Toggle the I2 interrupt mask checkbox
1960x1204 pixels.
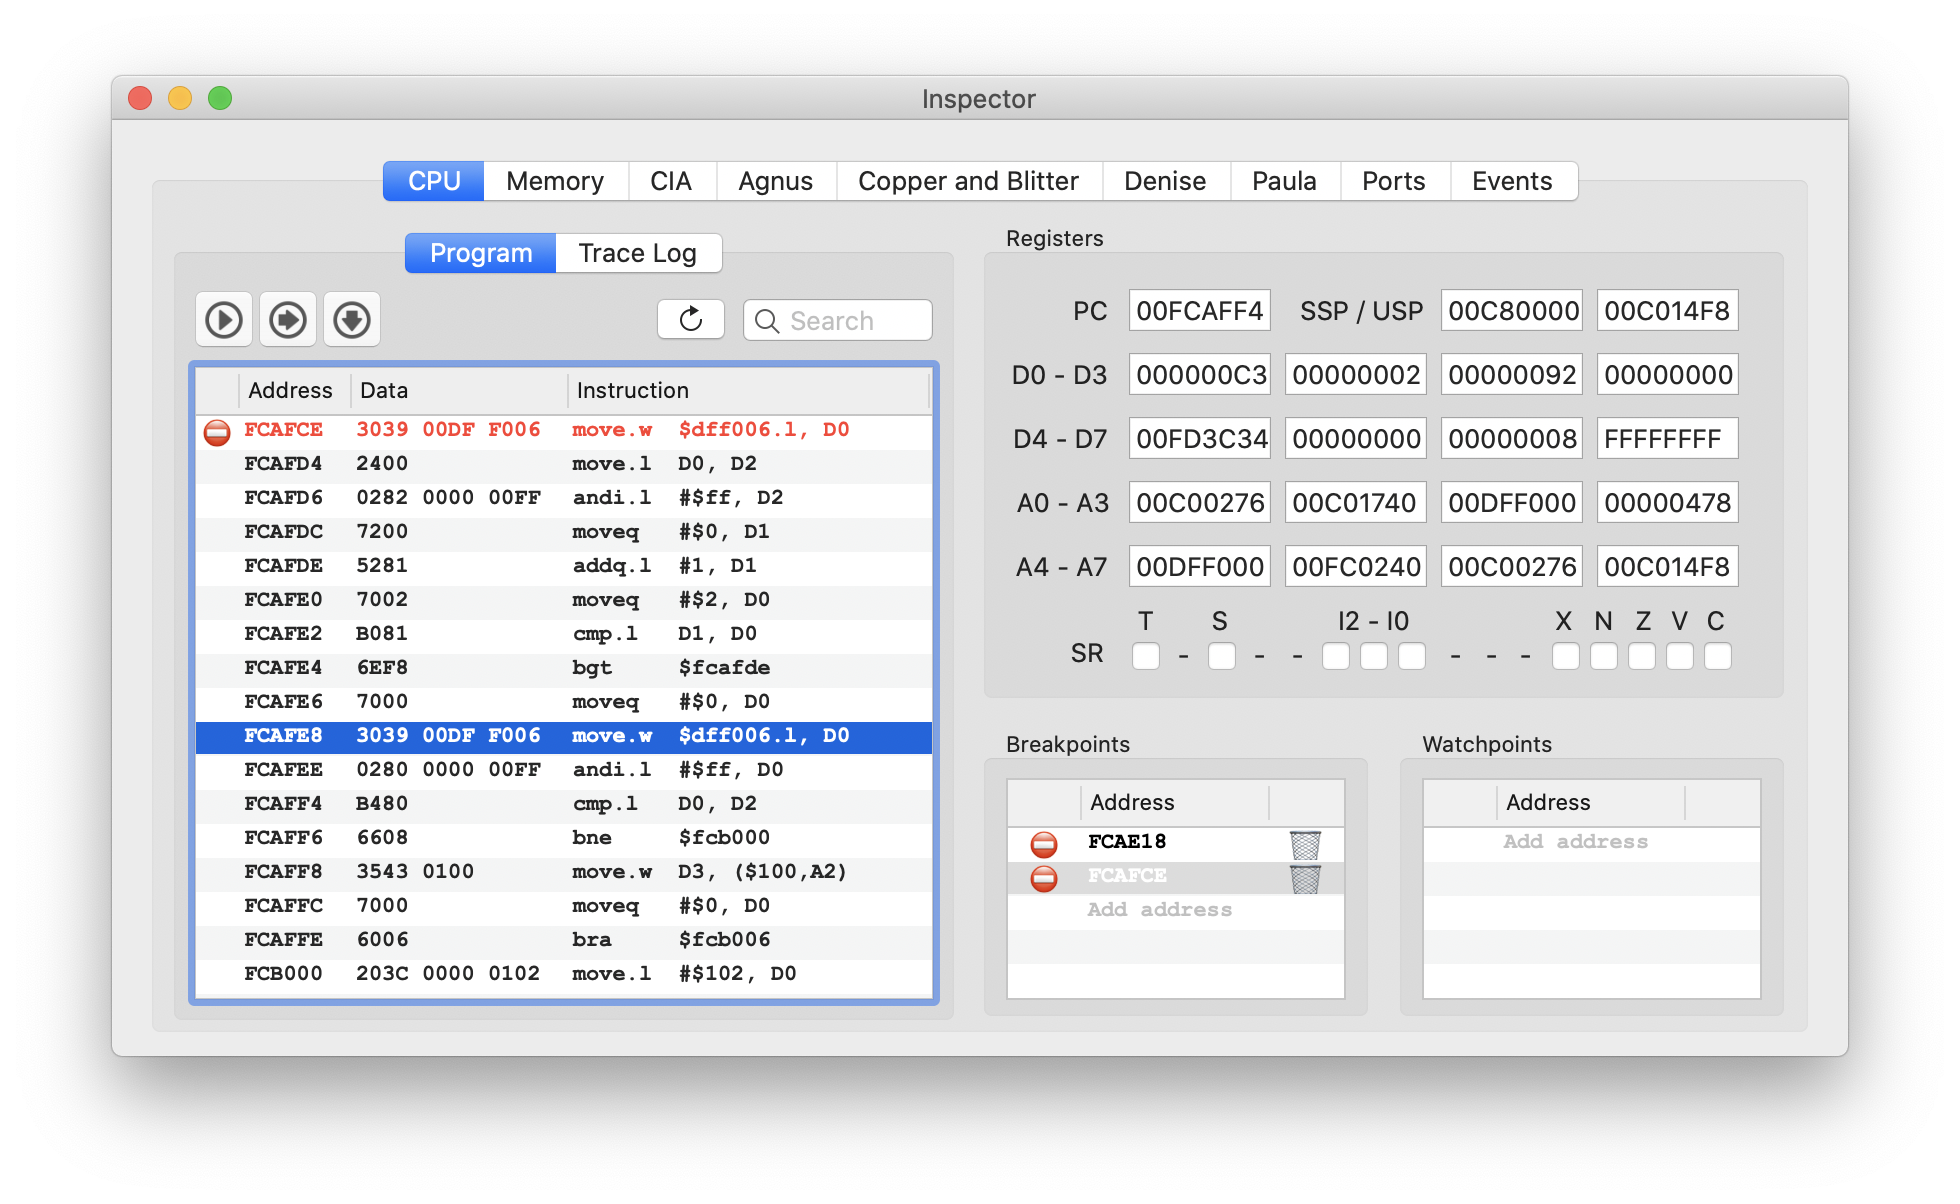(x=1336, y=656)
